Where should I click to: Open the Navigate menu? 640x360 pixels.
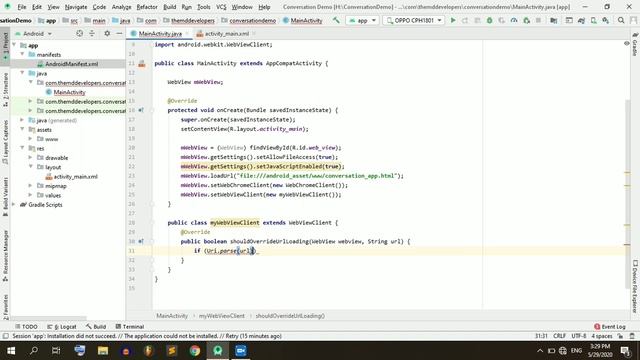76,7
